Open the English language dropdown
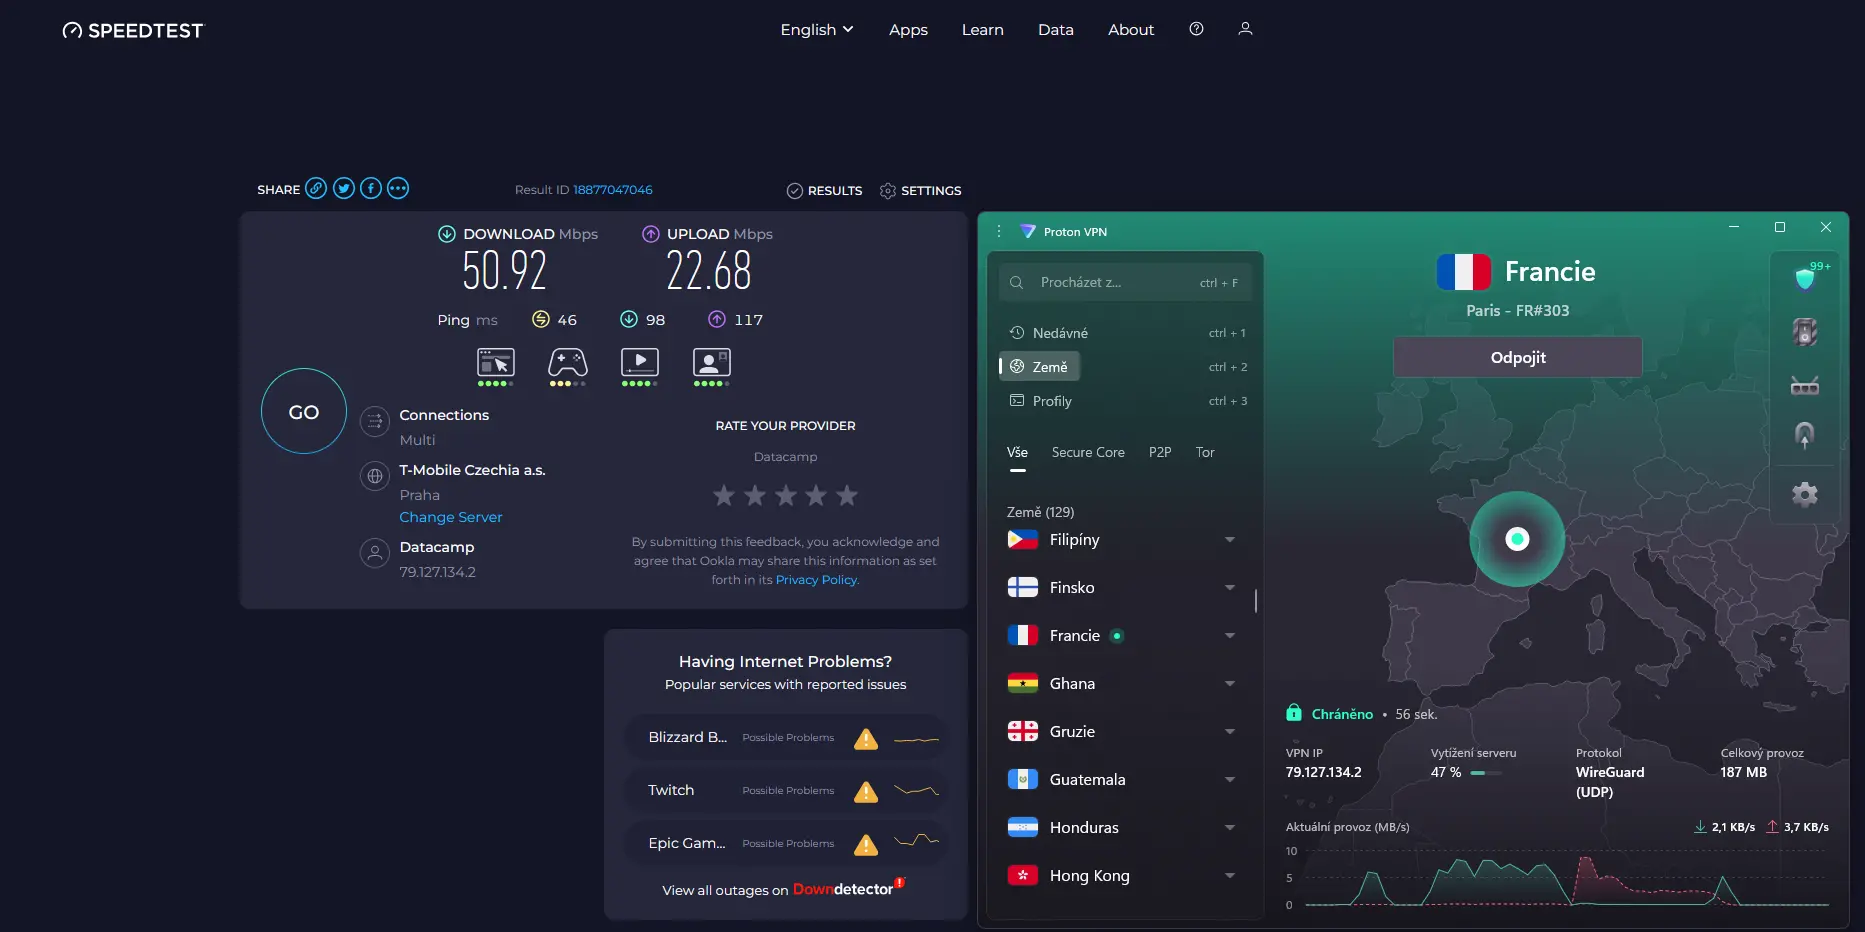 click(816, 29)
